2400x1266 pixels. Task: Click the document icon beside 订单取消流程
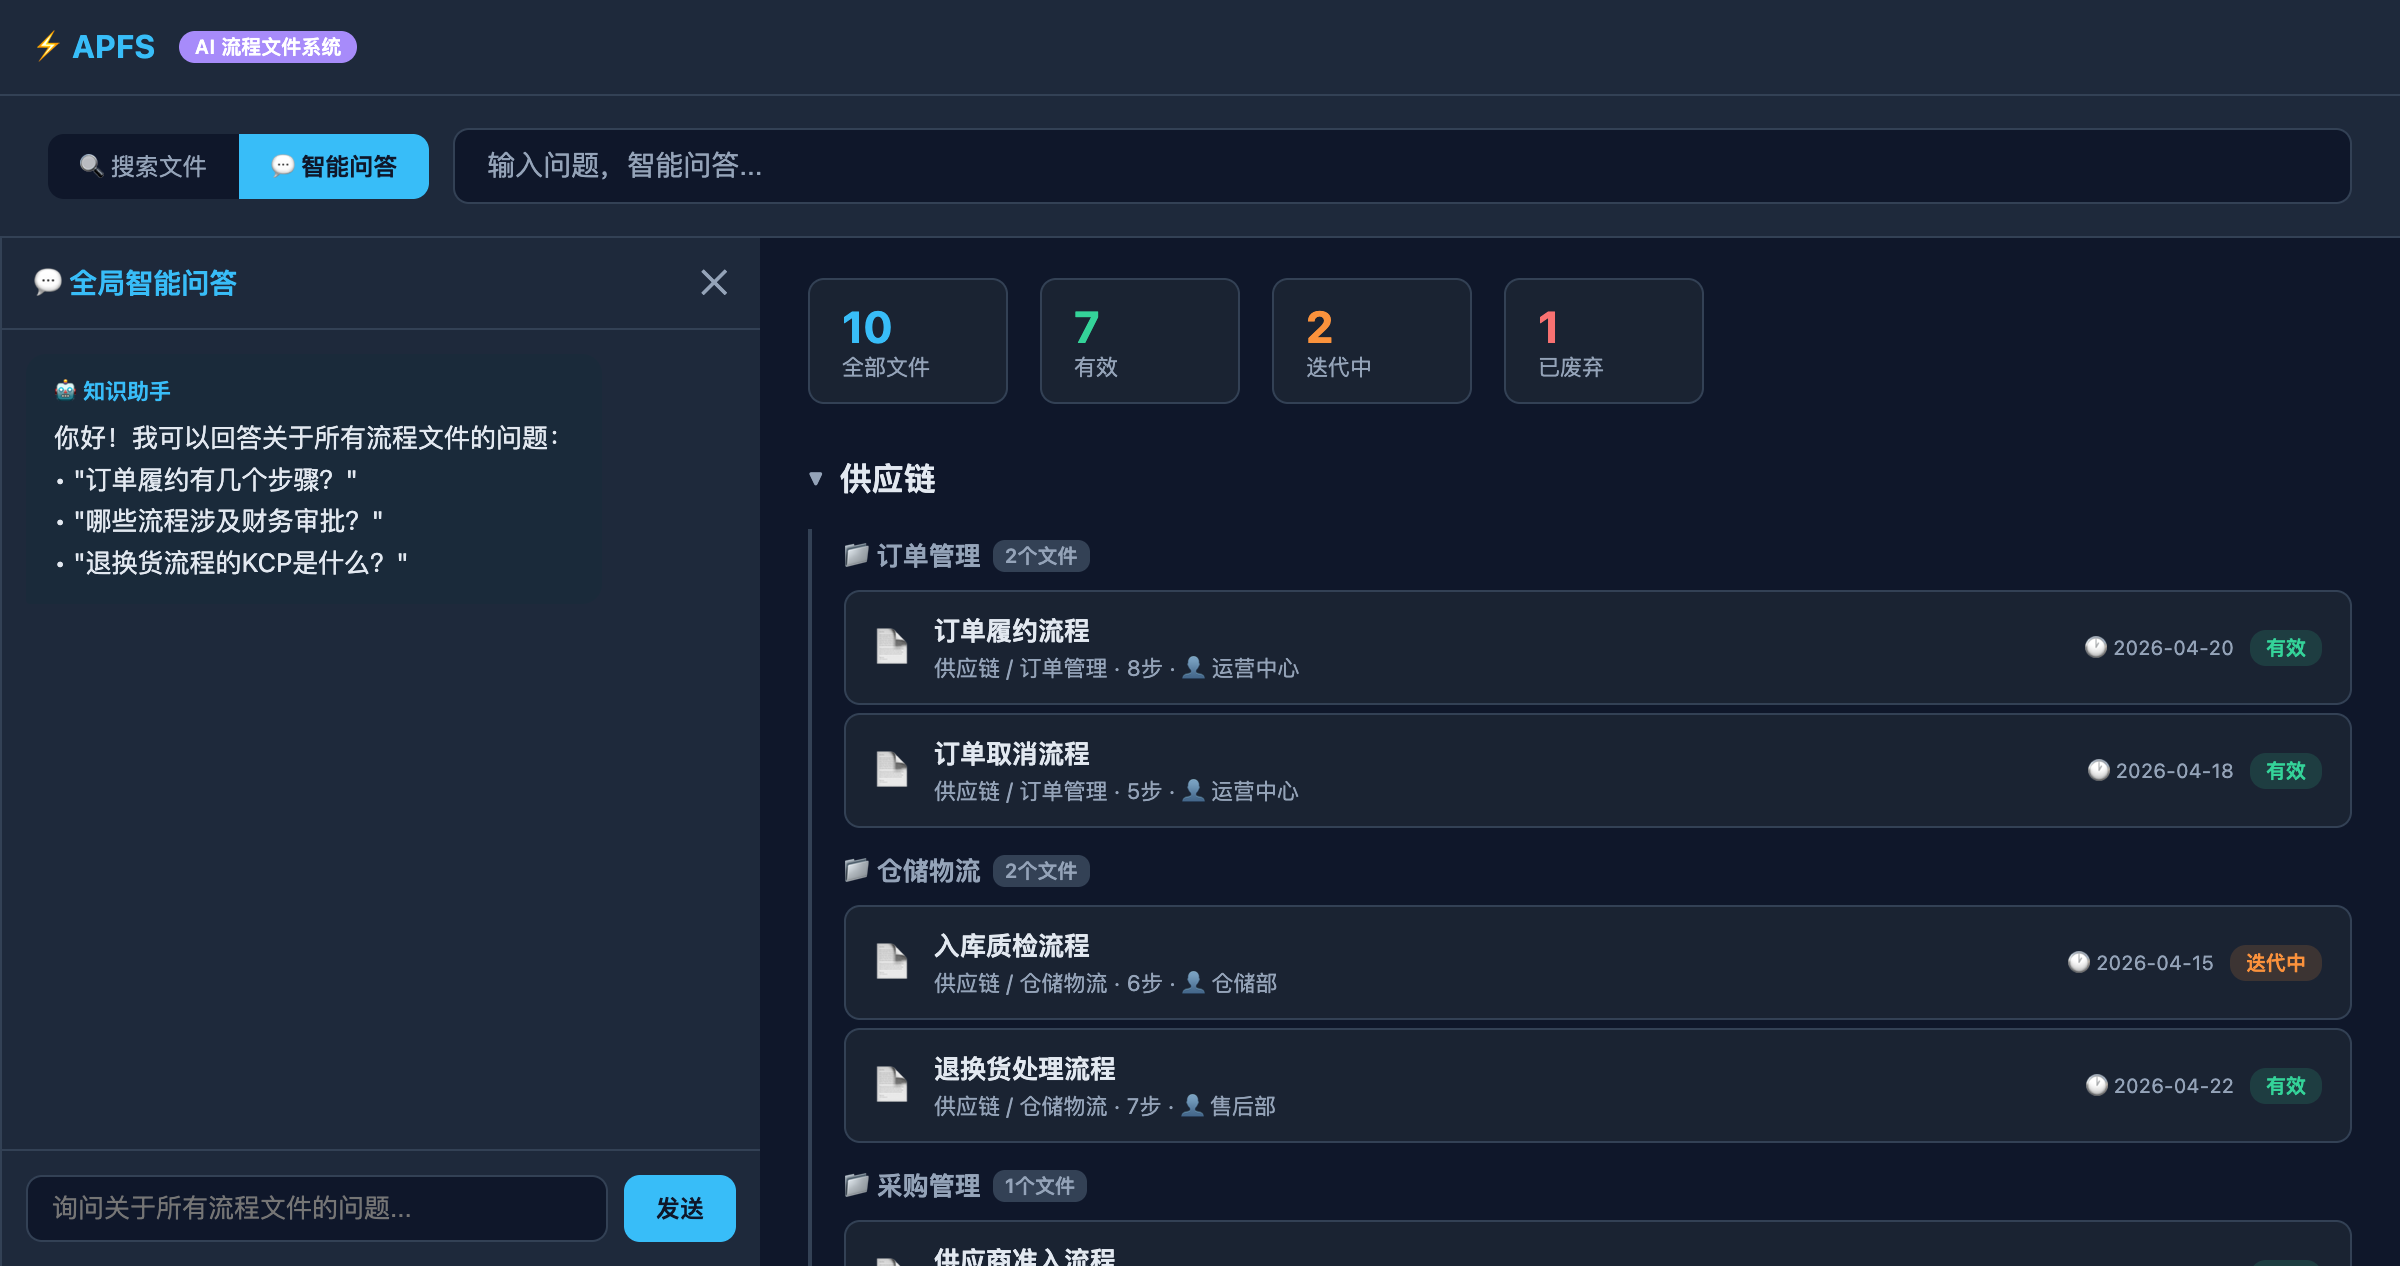click(891, 771)
